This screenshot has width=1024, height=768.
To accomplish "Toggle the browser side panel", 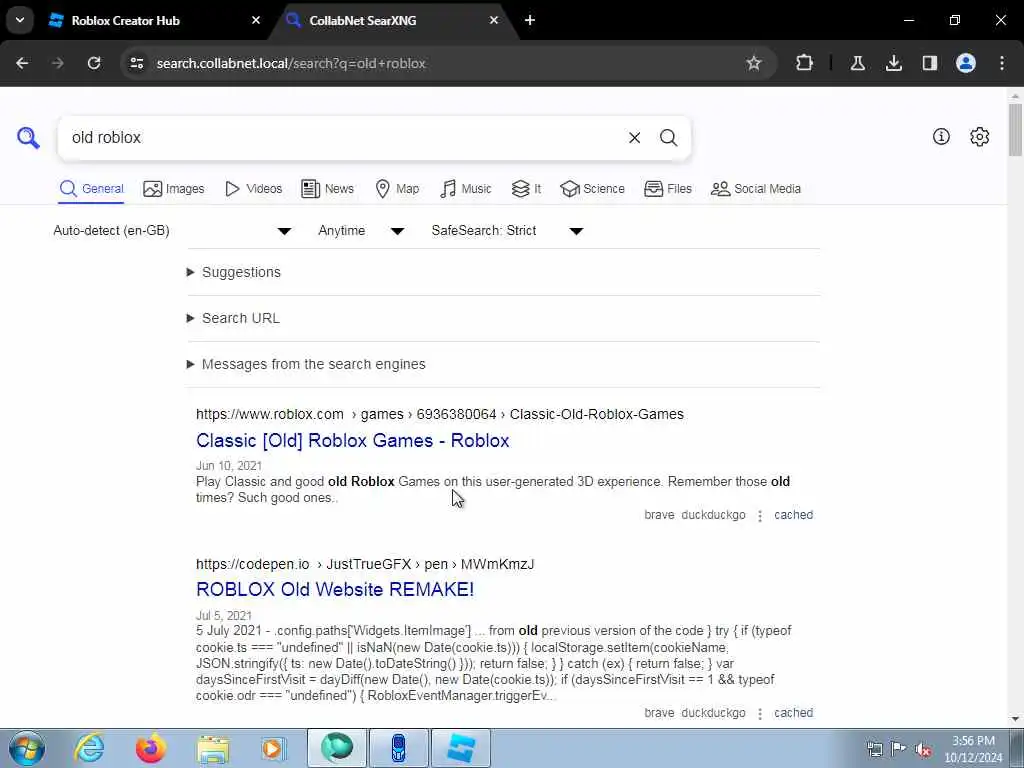I will 930,63.
